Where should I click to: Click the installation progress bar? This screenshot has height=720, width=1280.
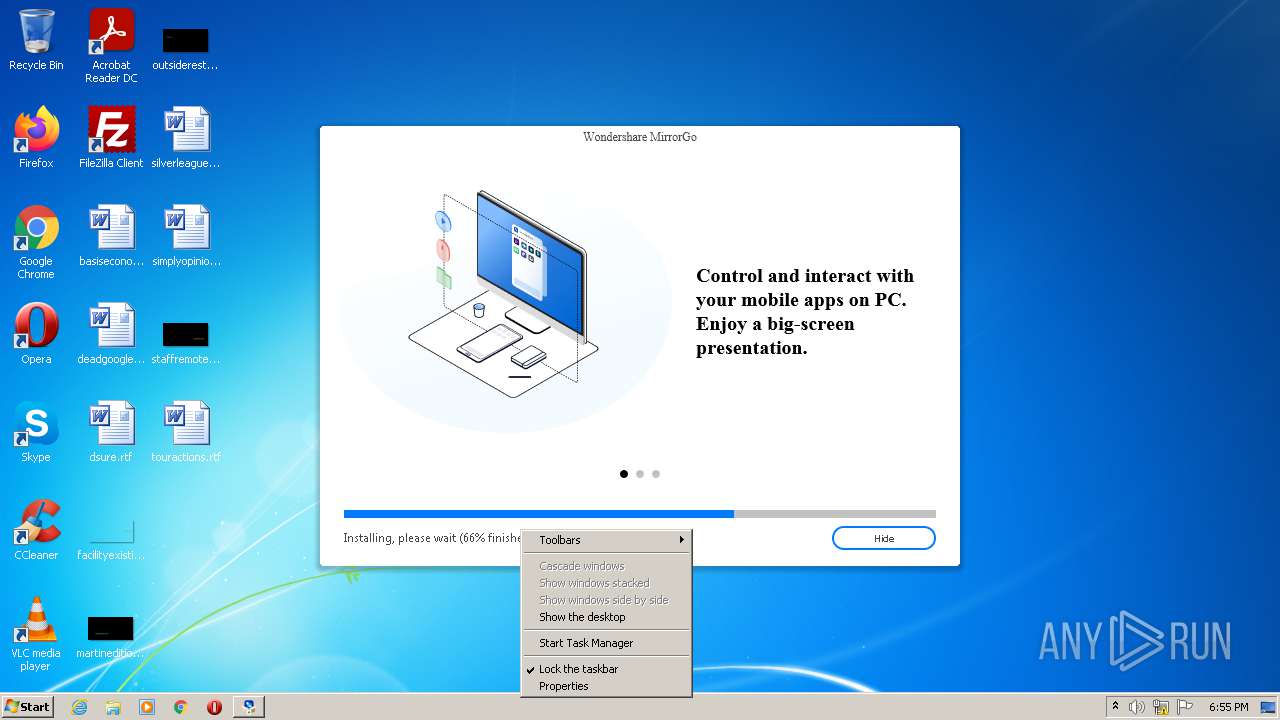pyautogui.click(x=640, y=514)
